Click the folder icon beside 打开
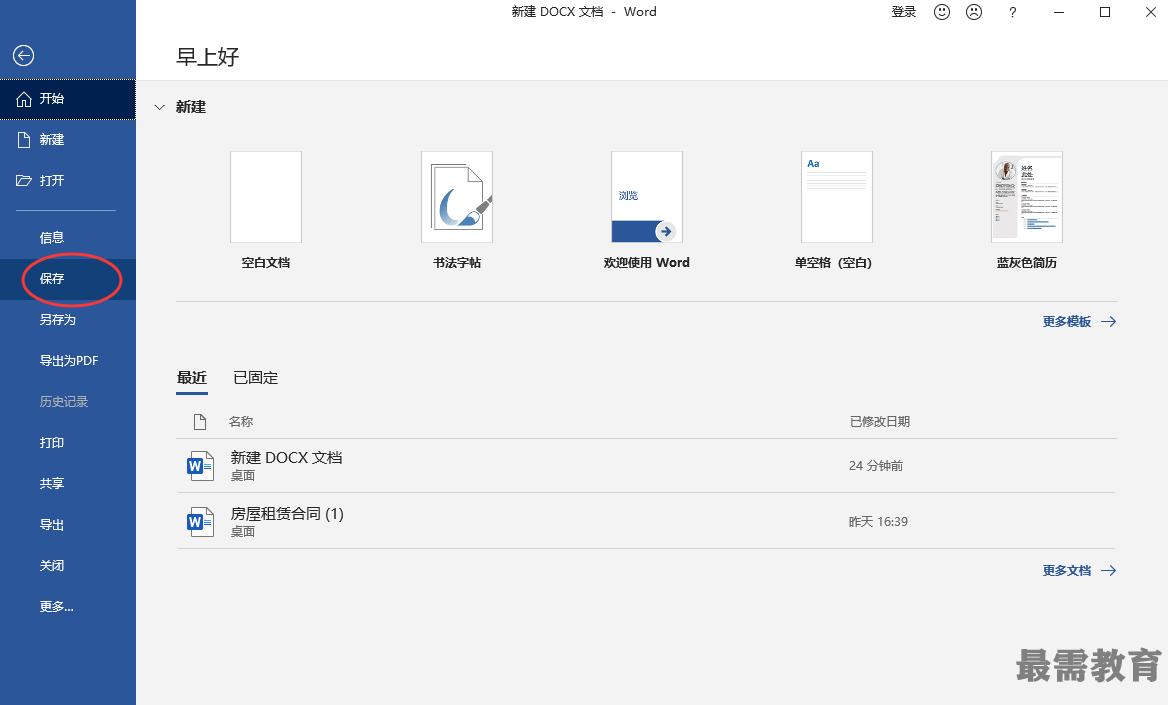The width and height of the screenshot is (1168, 705). tap(24, 180)
